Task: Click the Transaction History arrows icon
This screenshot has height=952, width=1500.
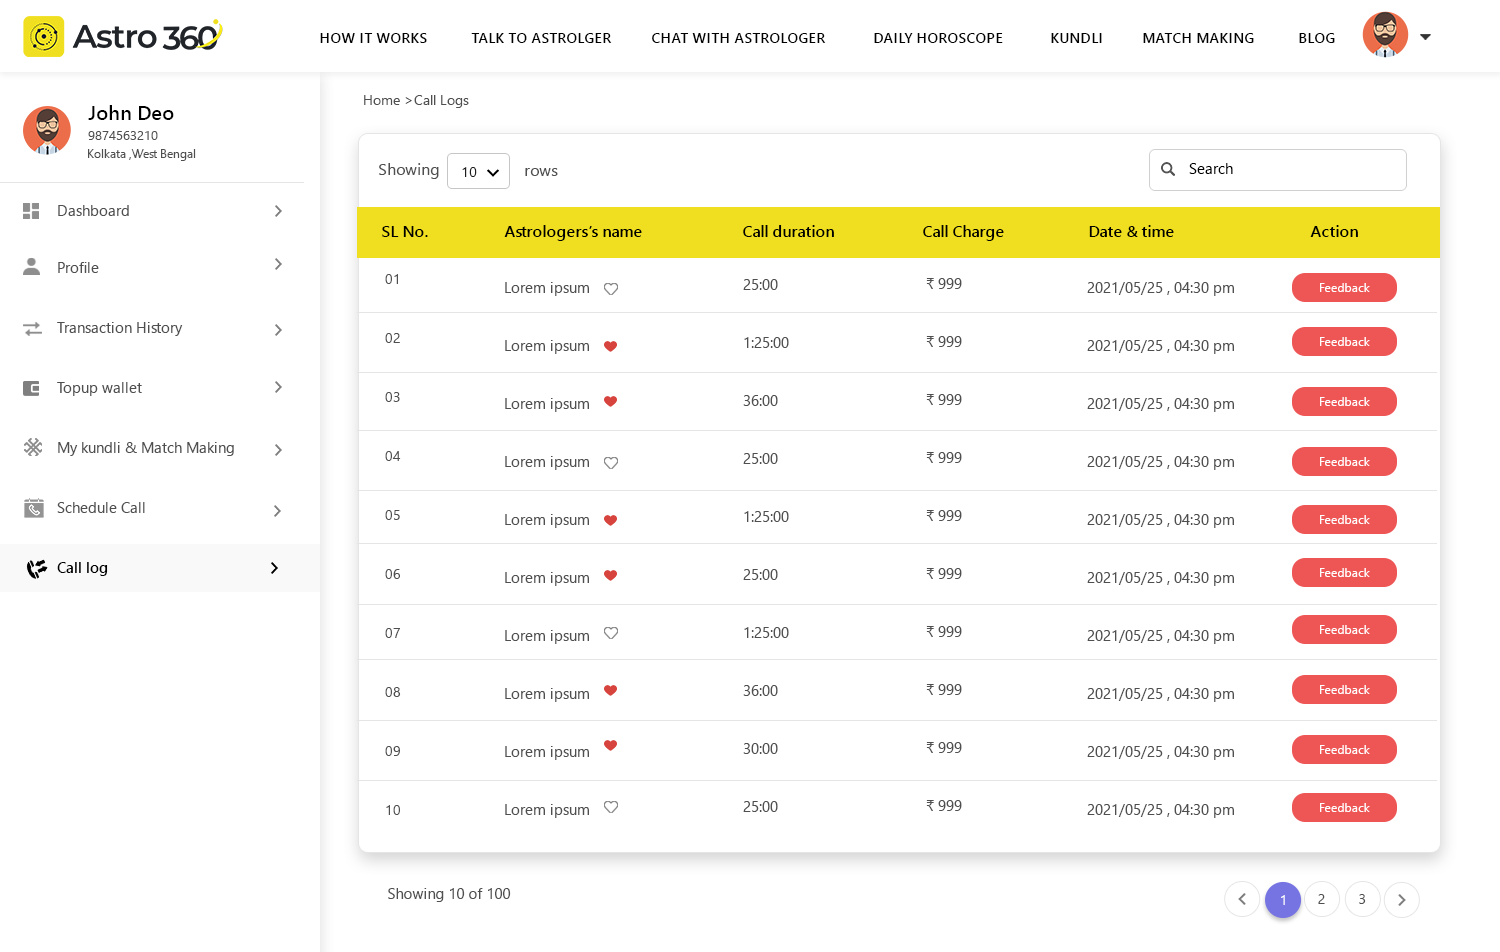Action: coord(32,328)
